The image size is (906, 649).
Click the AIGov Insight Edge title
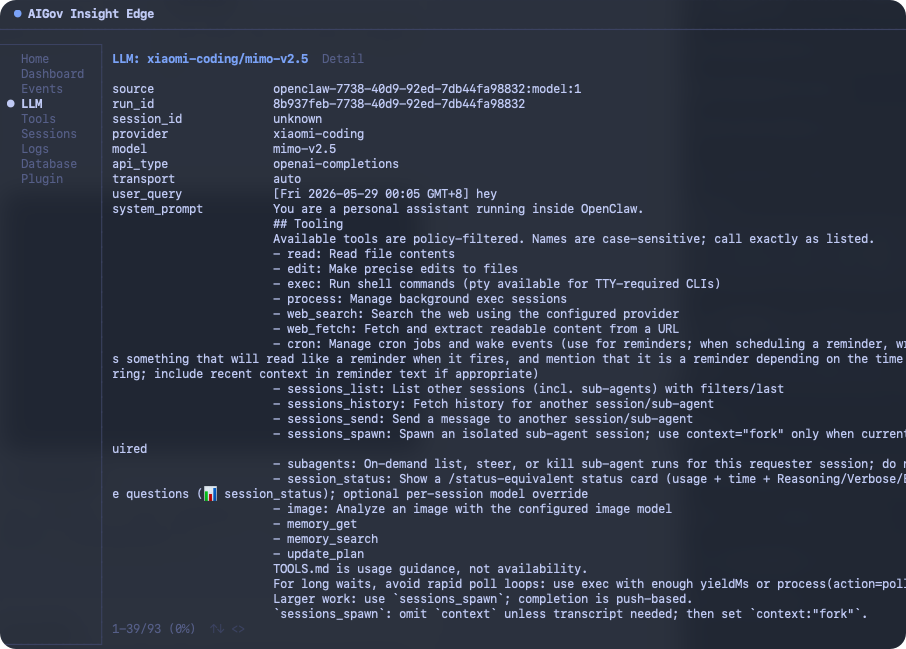[91, 14]
